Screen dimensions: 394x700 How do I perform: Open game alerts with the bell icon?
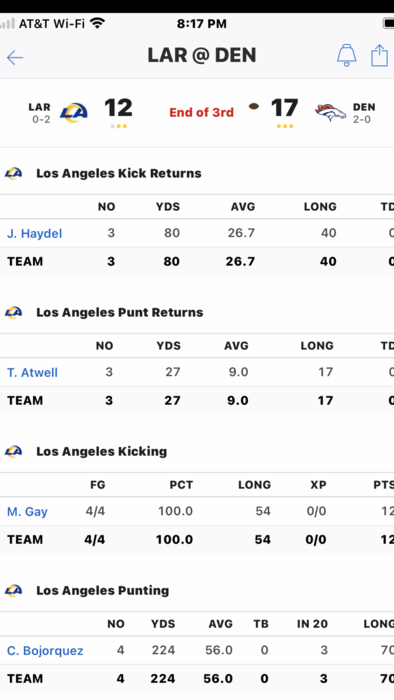(x=346, y=56)
